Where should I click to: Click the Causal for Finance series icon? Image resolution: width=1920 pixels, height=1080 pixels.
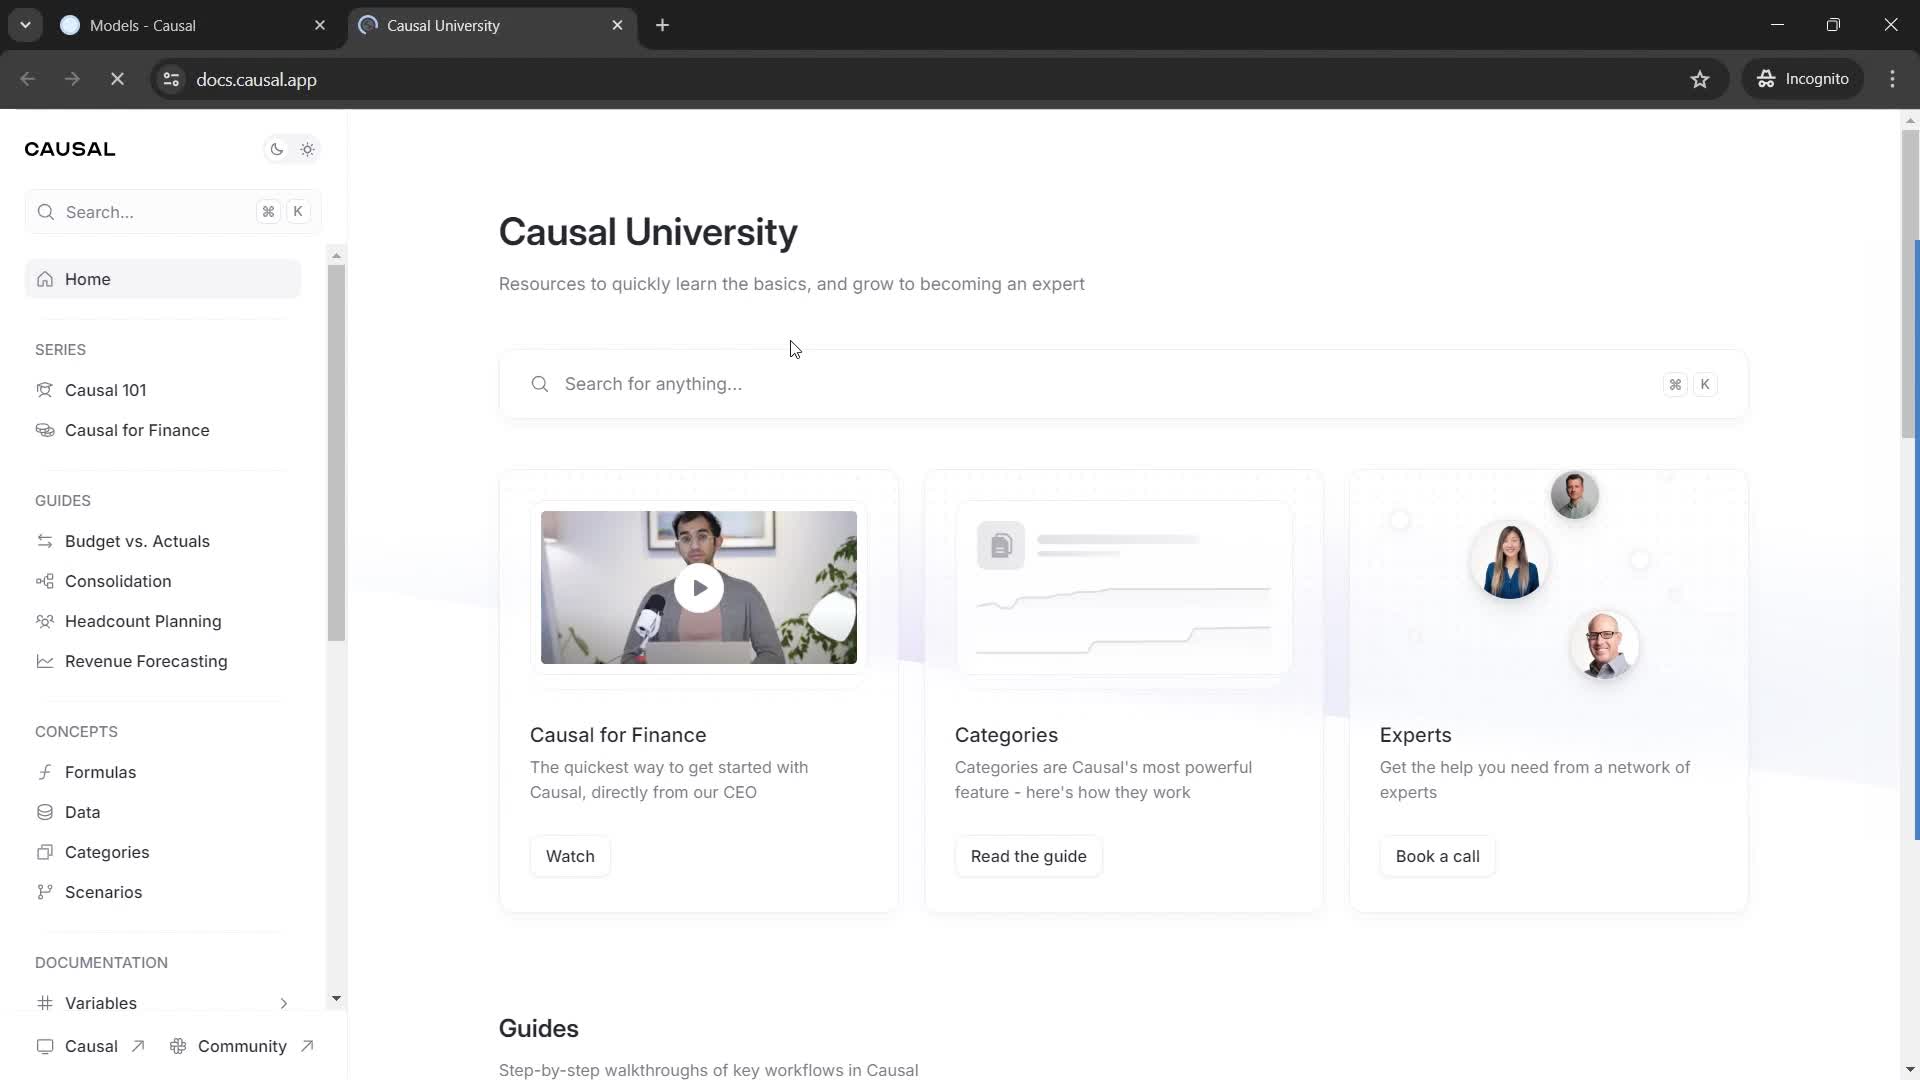tap(45, 430)
